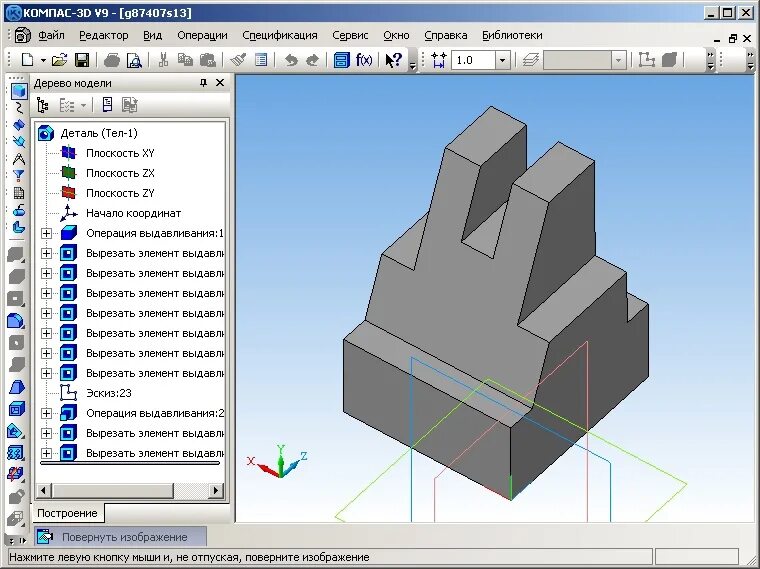Click the Paste icon in the toolbar
Image resolution: width=760 pixels, height=569 pixels.
[207, 60]
